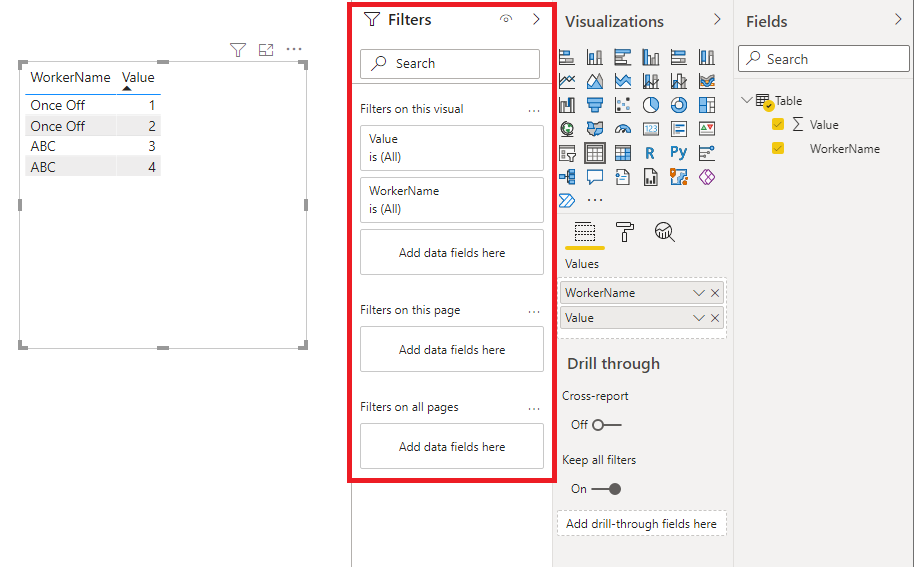Image resolution: width=914 pixels, height=567 pixels.
Task: Open Filters on this page ellipsis menu
Action: 534,312
